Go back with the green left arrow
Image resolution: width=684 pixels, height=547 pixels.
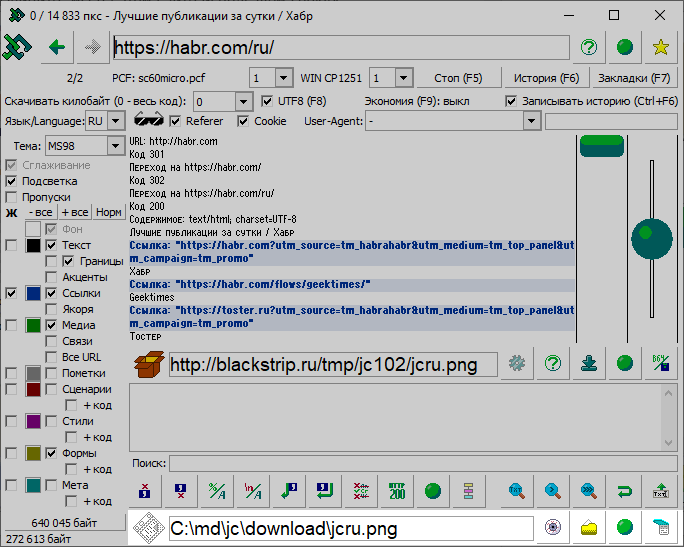point(57,47)
